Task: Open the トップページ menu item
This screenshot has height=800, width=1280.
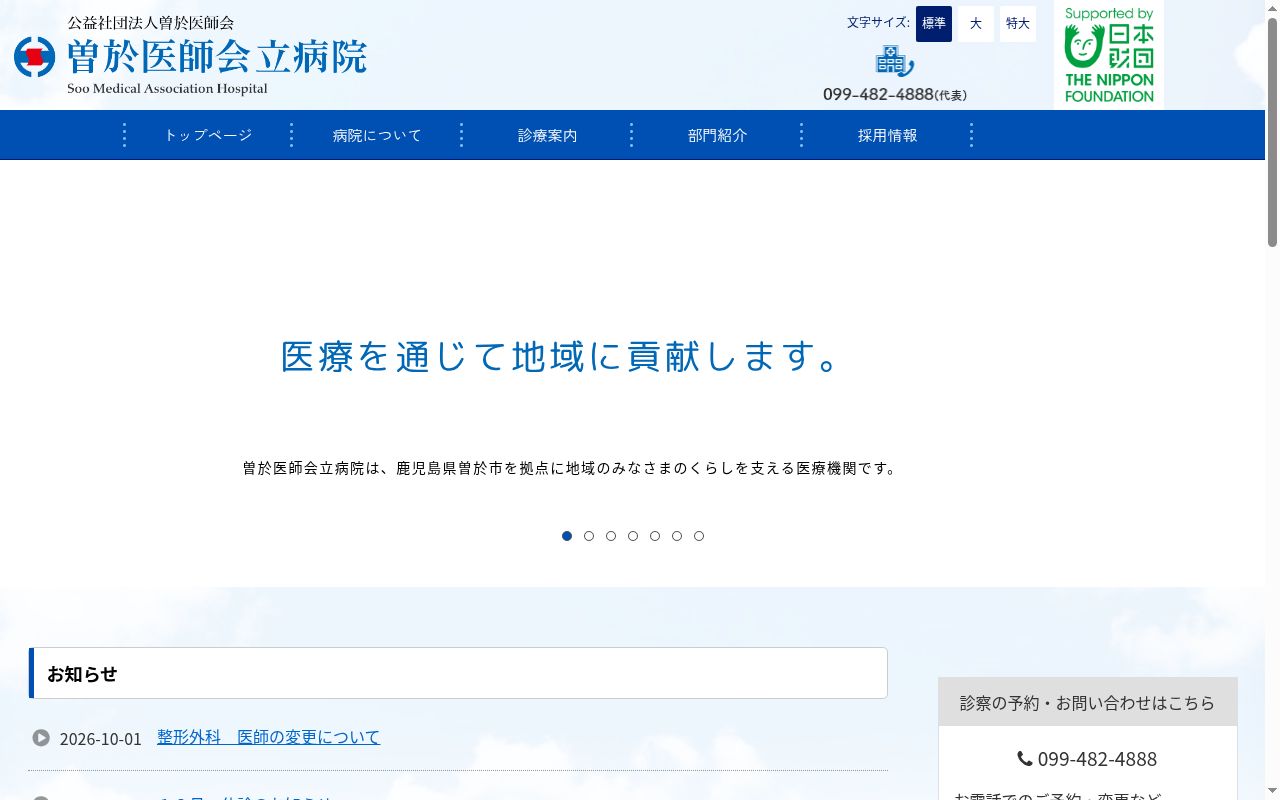Action: [x=208, y=135]
